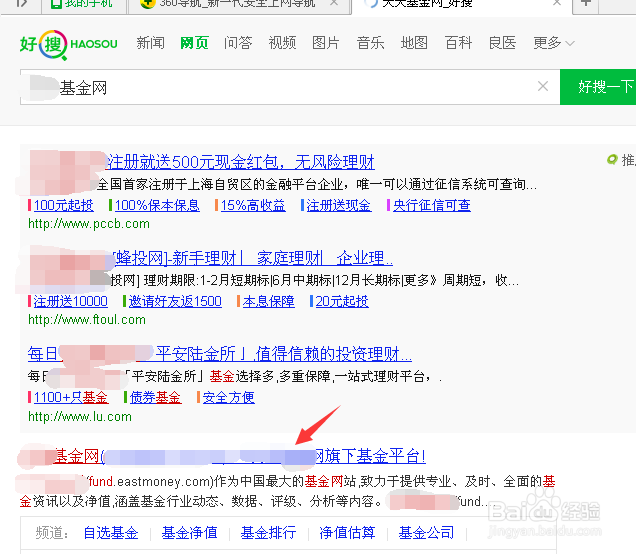636x554 pixels.
Task: Switch to 图片 search
Action: pos(326,43)
